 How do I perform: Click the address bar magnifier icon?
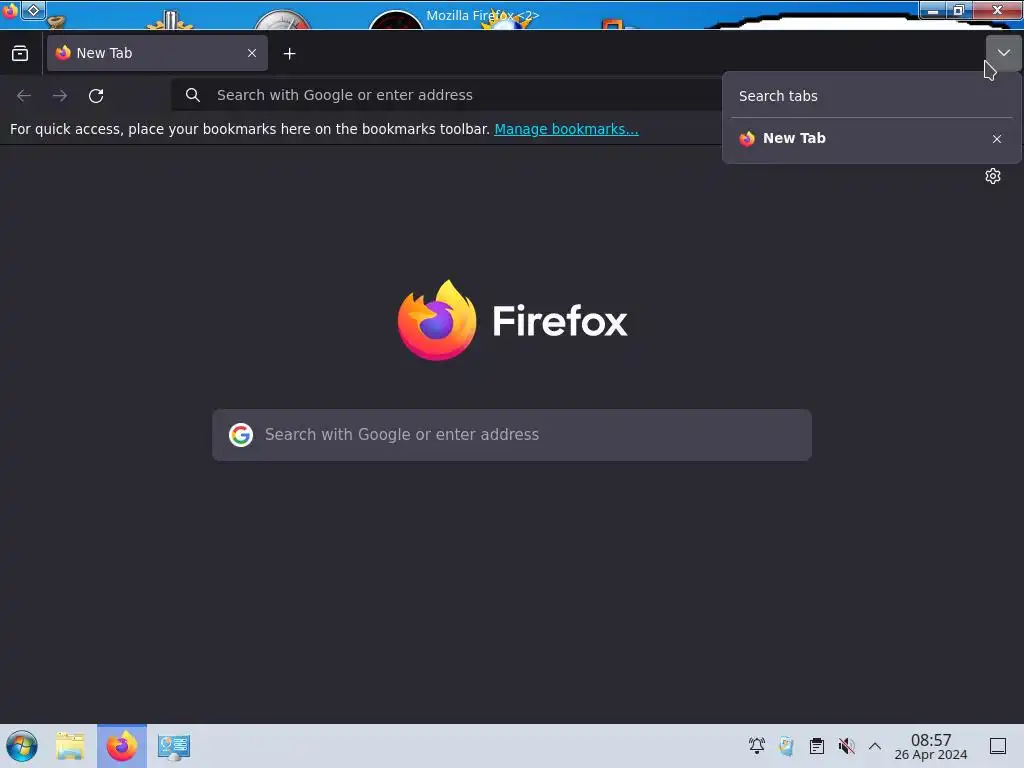point(193,95)
